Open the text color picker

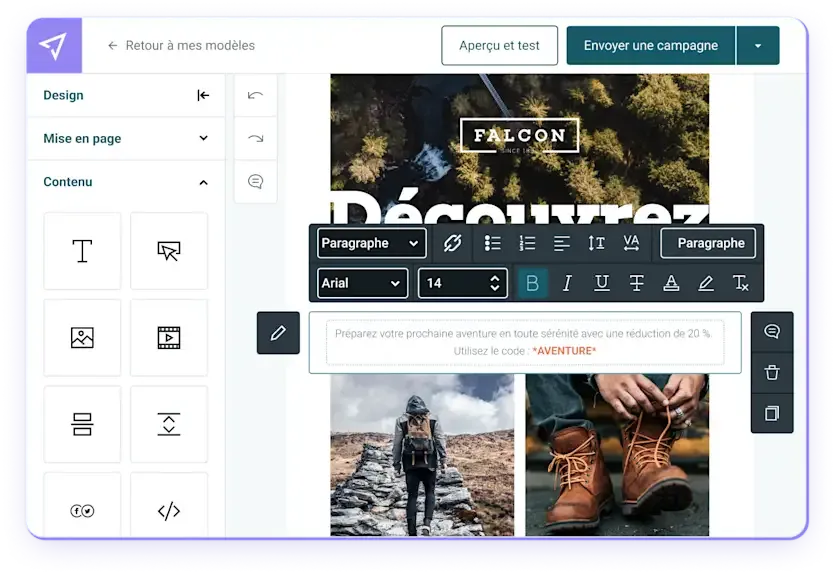click(671, 283)
